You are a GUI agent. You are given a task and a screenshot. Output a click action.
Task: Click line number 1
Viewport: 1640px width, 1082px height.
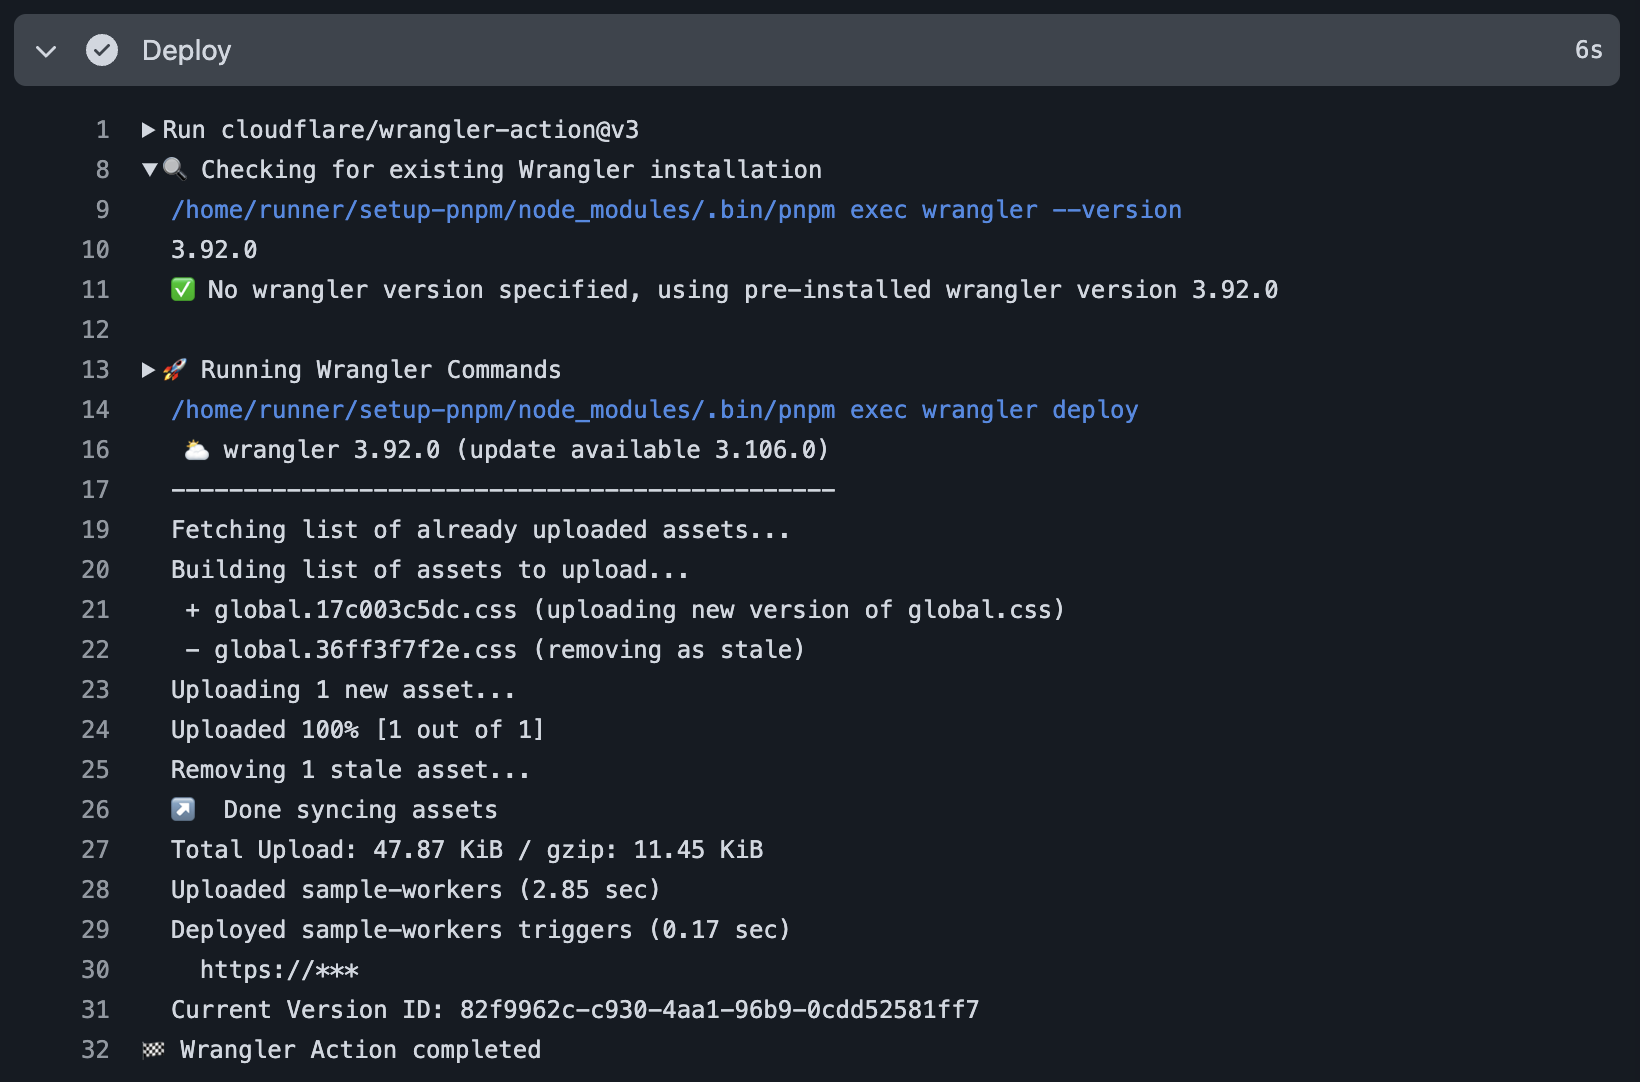point(102,130)
